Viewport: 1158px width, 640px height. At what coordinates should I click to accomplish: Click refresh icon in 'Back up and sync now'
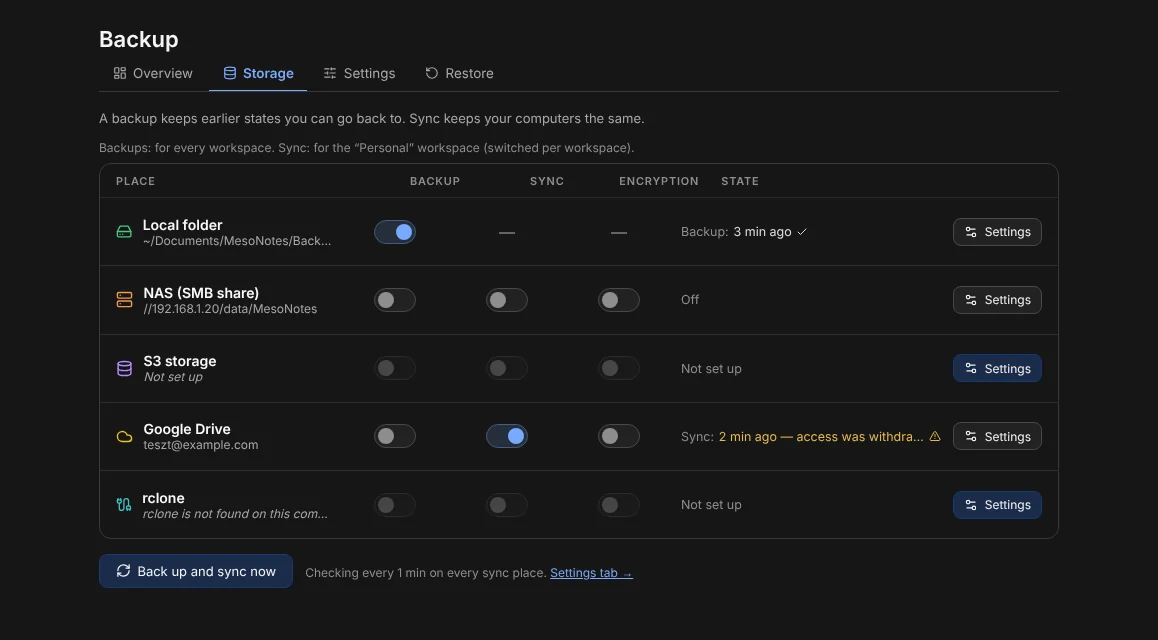[123, 571]
